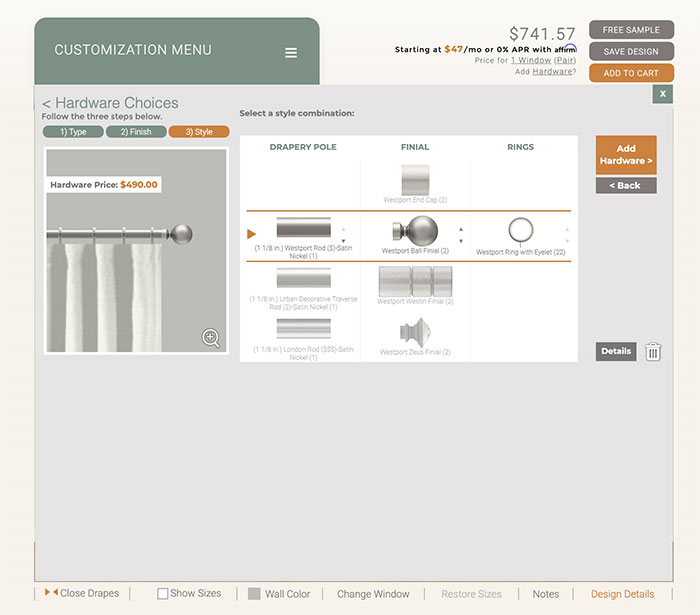Close the Hardware Choices panel with X
This screenshot has width=700, height=615.
pyautogui.click(x=661, y=94)
